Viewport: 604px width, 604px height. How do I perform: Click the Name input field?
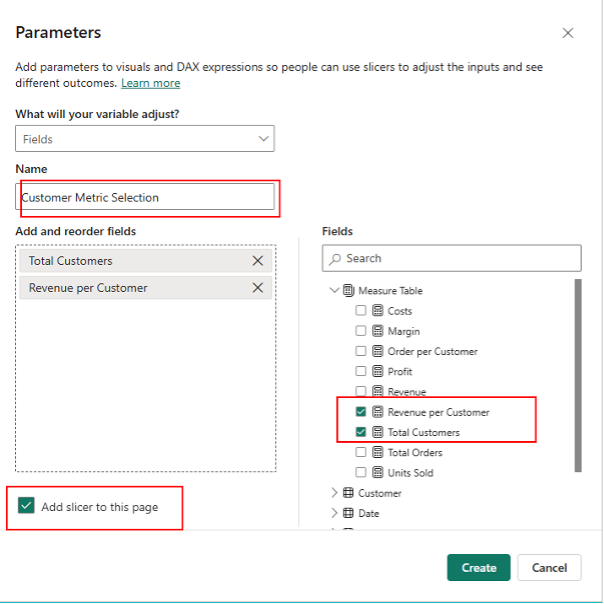click(145, 197)
